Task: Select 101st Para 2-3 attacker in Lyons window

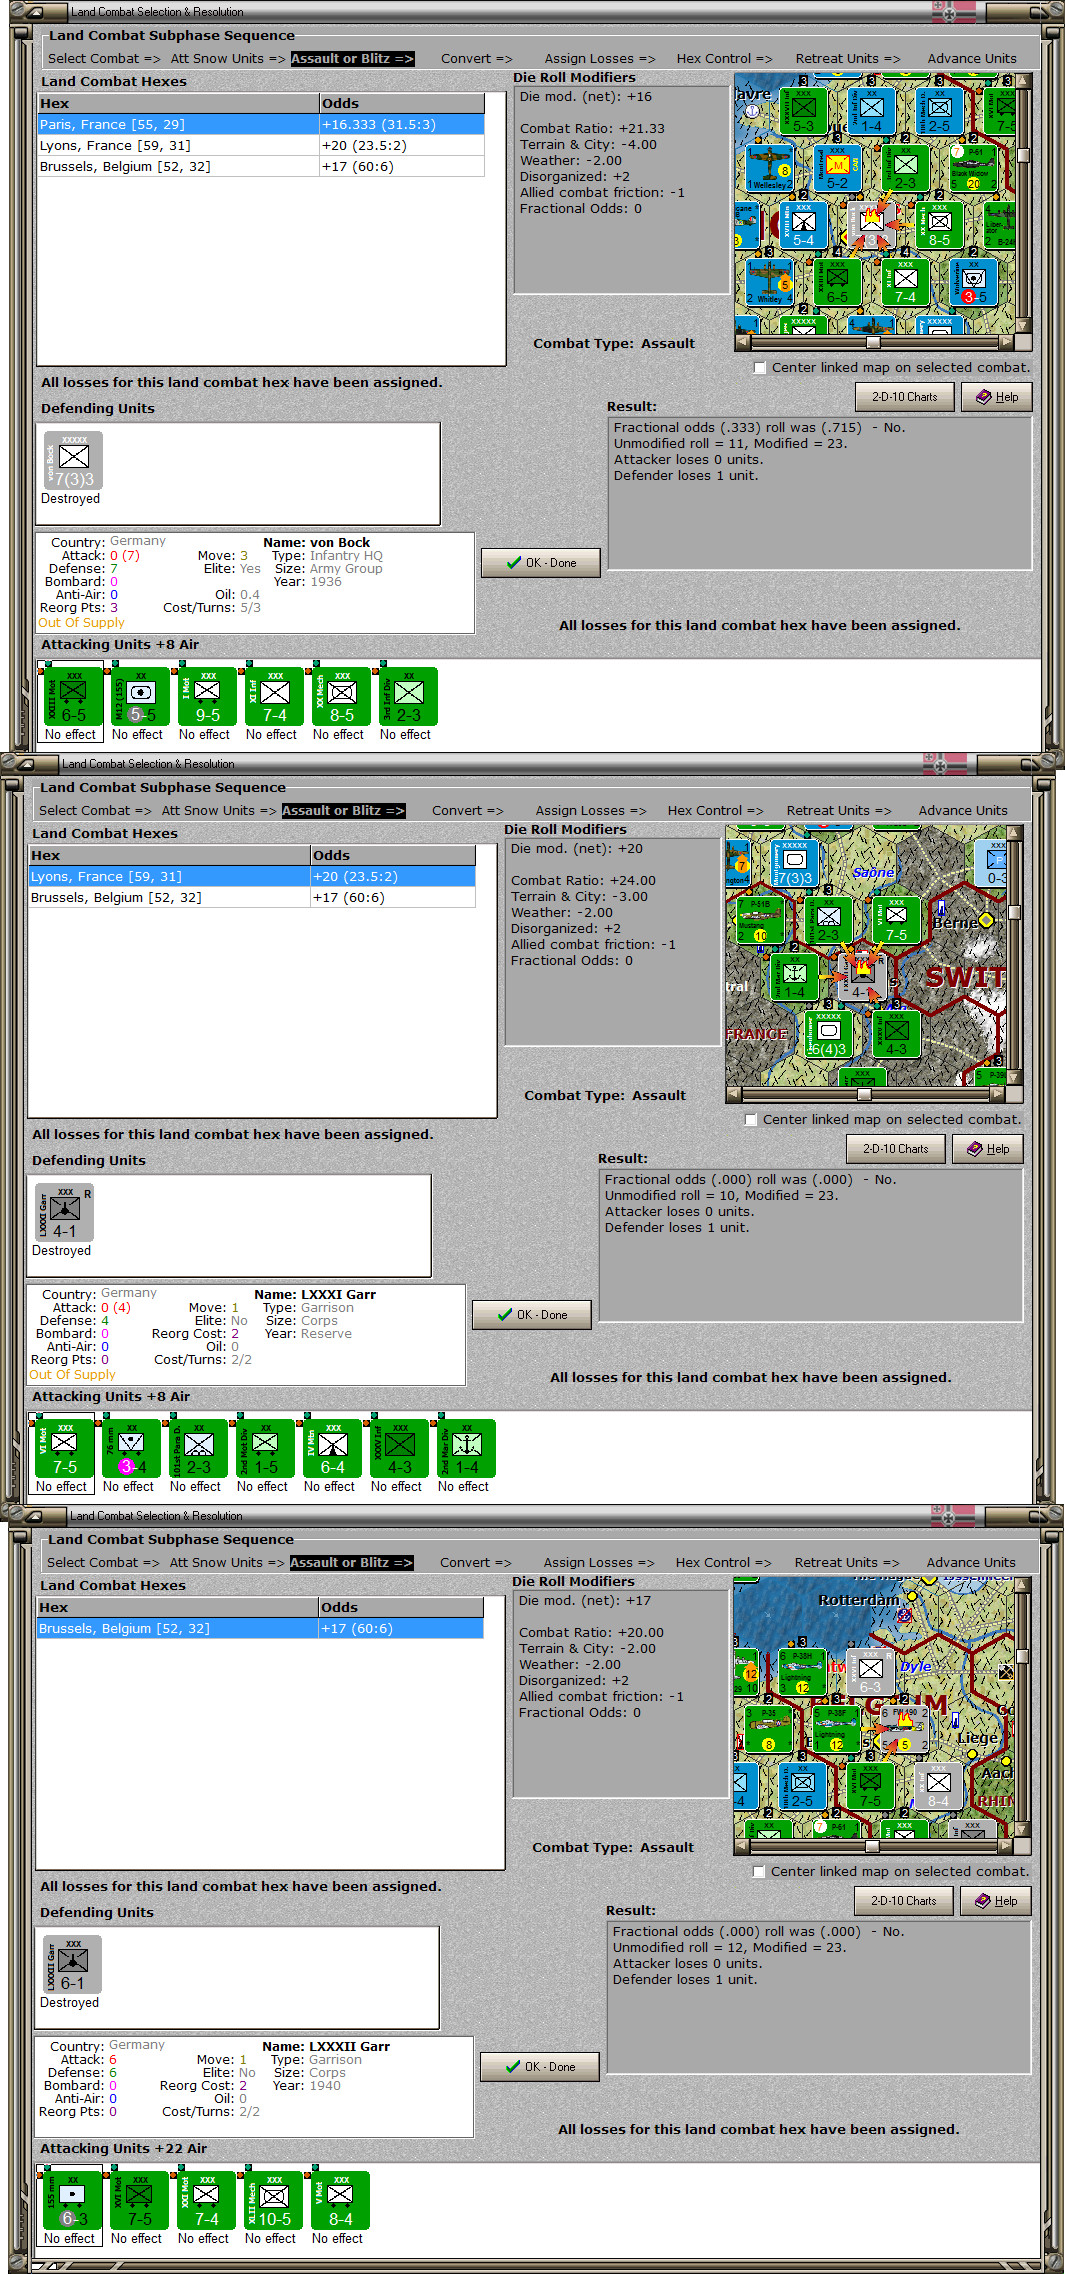Action: tap(197, 1449)
